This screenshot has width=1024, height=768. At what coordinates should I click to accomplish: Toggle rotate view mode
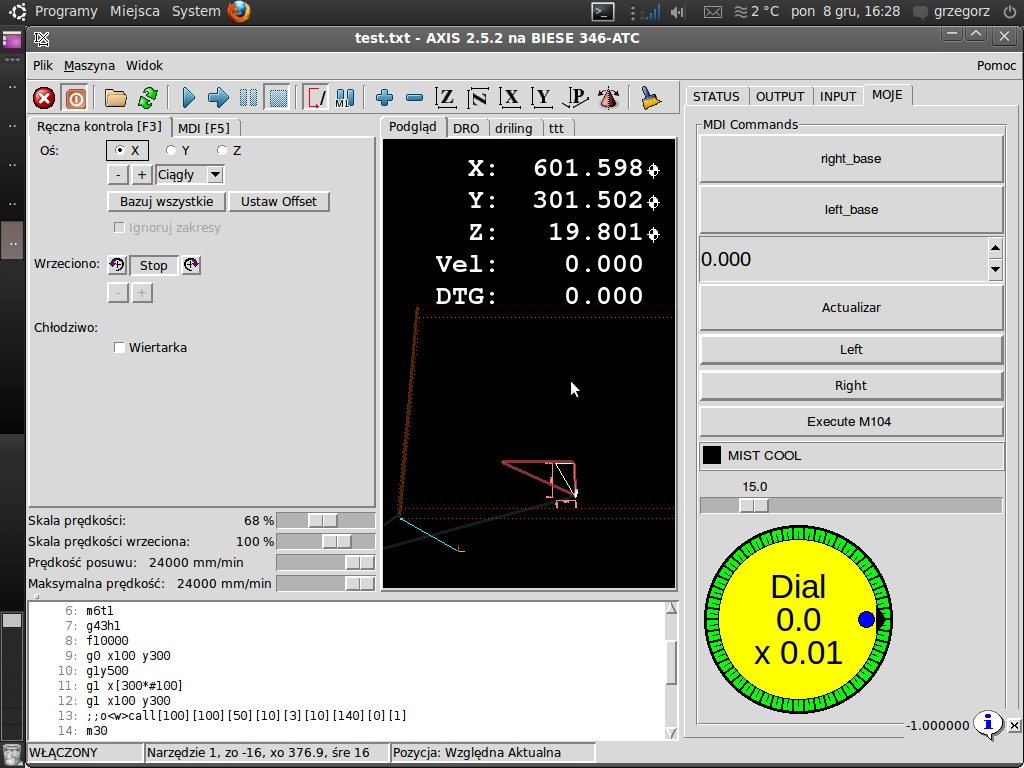(608, 99)
